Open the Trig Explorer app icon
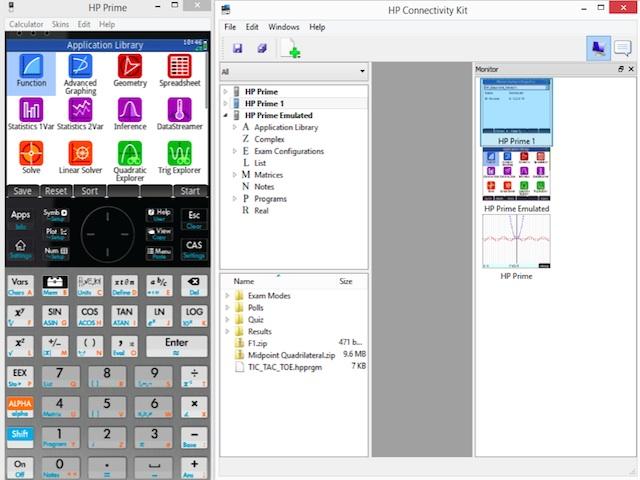This screenshot has height=480, width=640. [180, 158]
